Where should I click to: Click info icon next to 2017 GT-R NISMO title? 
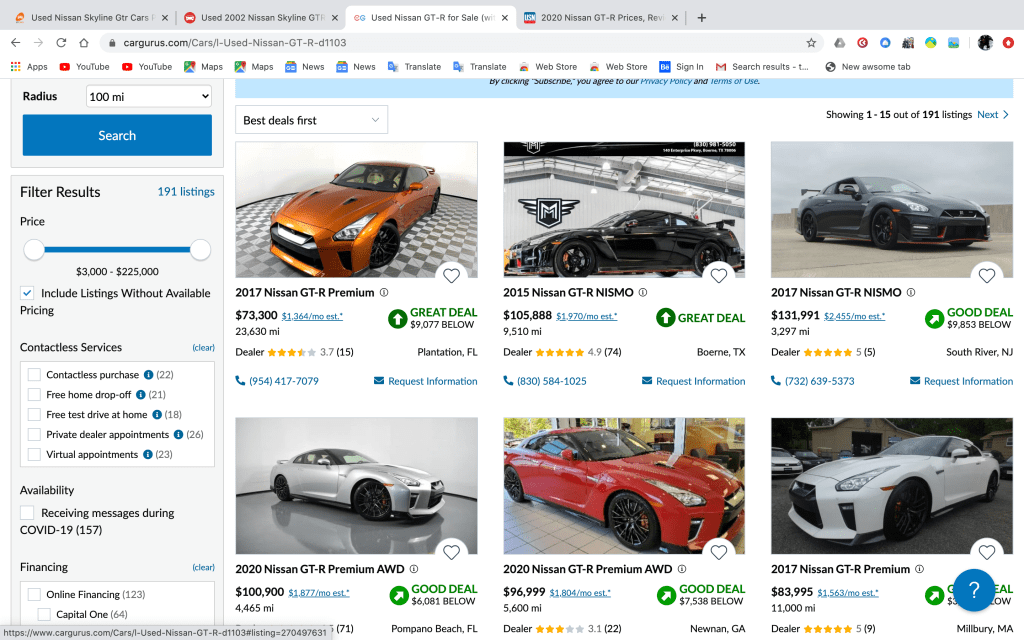[910, 293]
